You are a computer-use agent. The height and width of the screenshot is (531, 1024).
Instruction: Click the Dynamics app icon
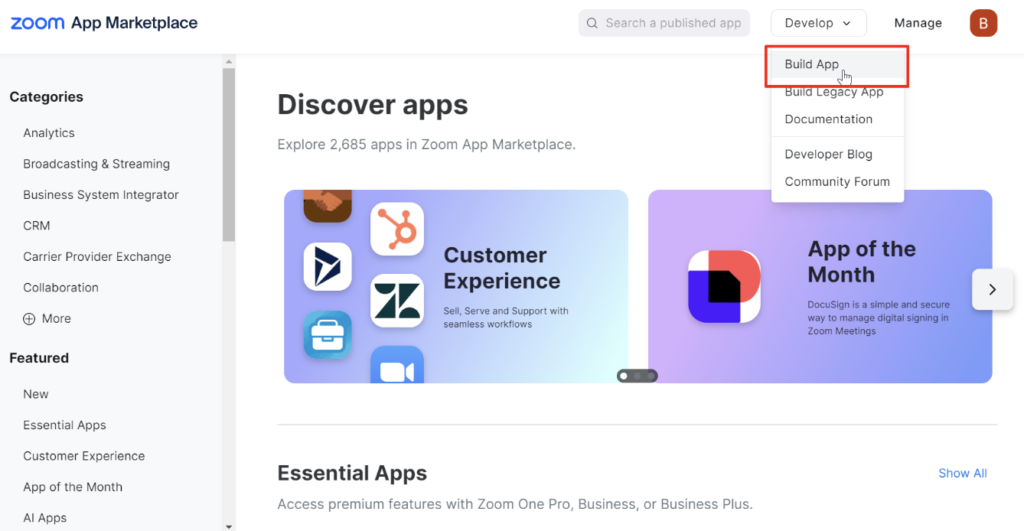coord(327,267)
